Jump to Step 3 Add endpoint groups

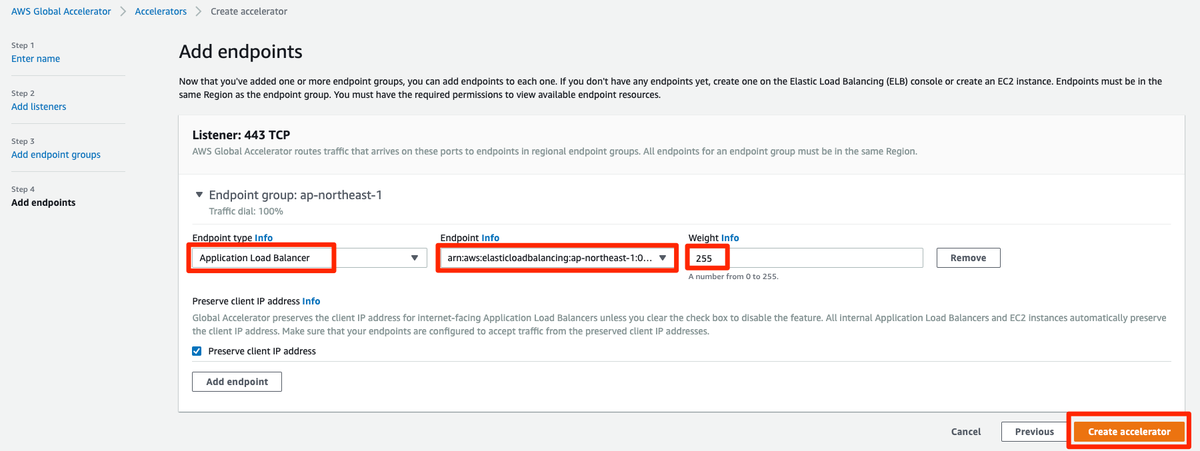click(x=56, y=154)
